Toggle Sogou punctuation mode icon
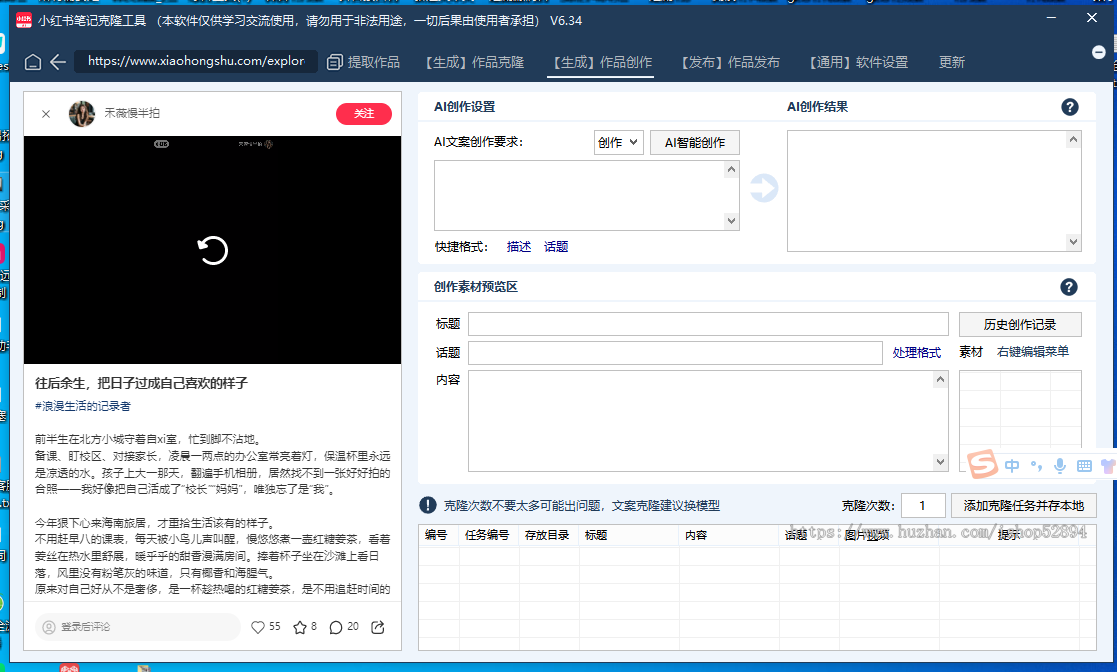Screen dimensions: 1117x672 (1037, 466)
